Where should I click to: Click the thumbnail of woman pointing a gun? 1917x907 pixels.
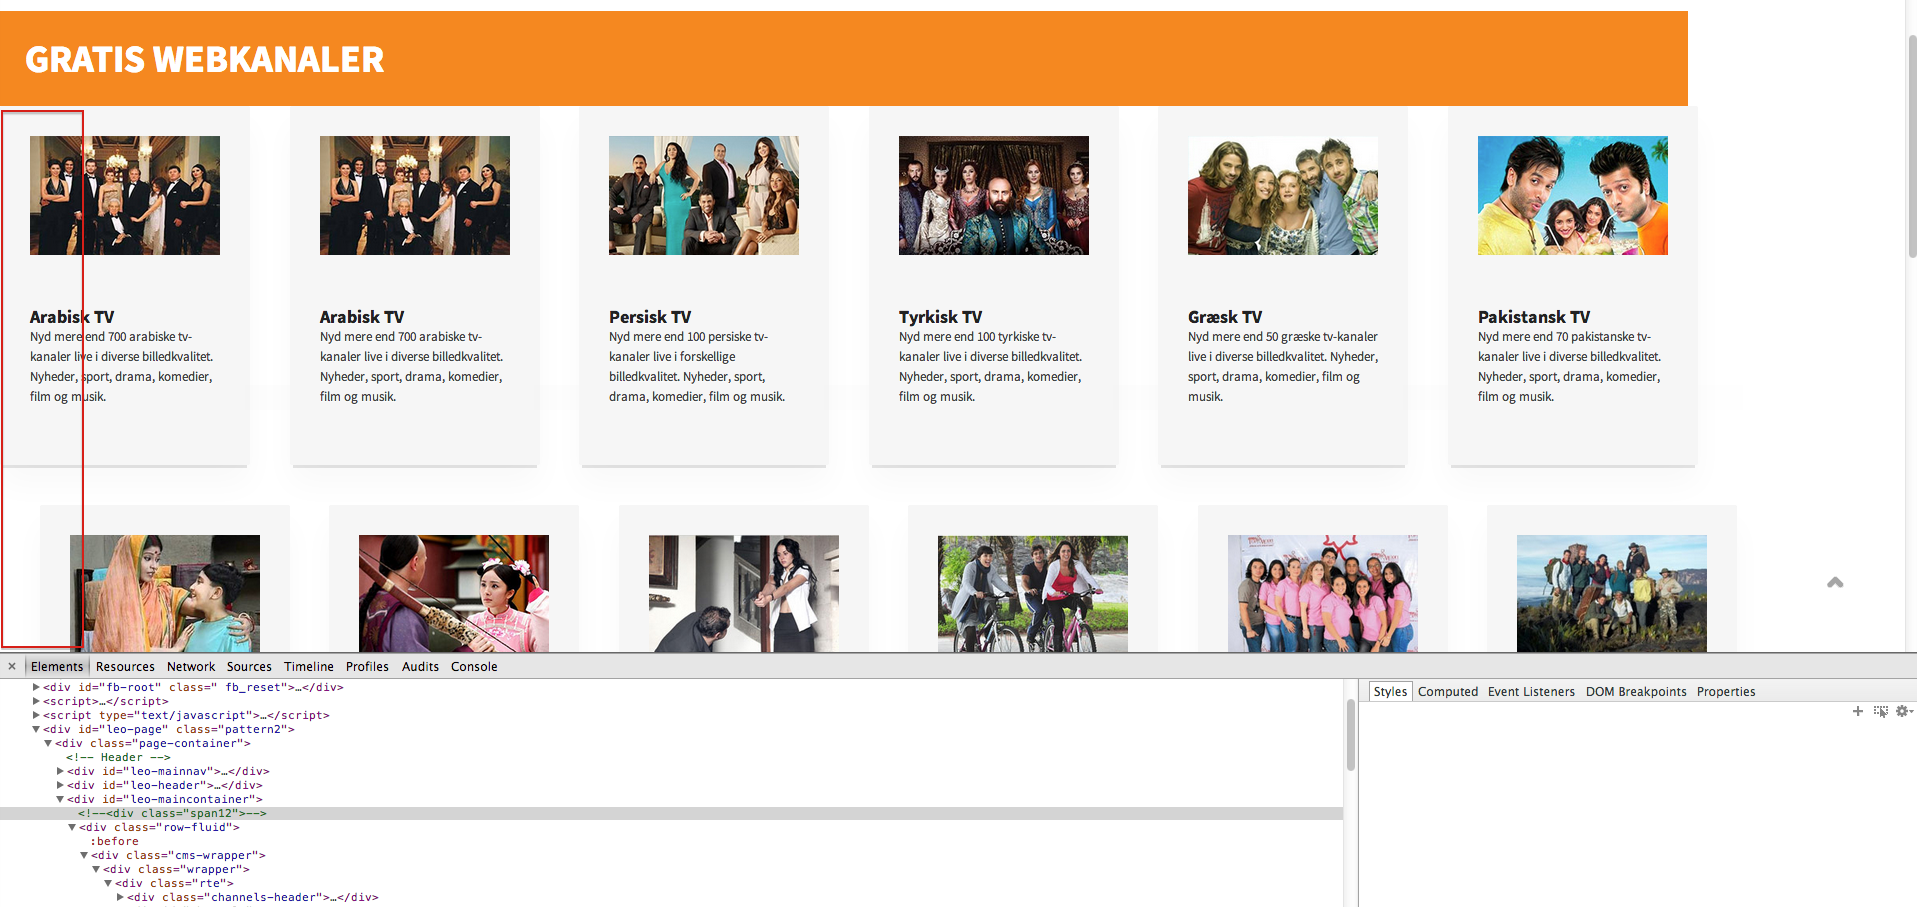tap(744, 593)
